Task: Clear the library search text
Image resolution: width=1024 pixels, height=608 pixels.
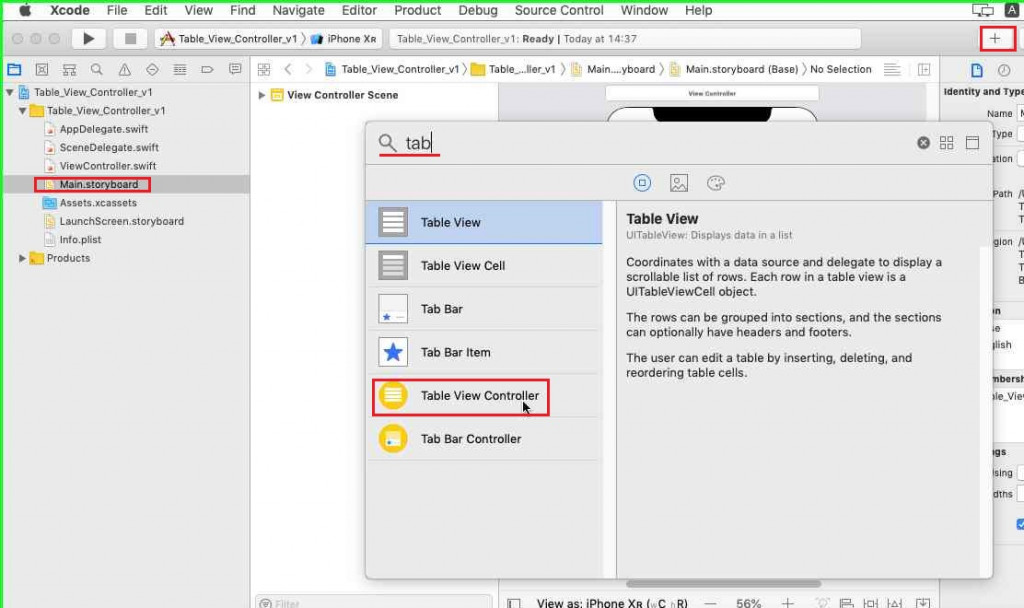Action: click(923, 142)
